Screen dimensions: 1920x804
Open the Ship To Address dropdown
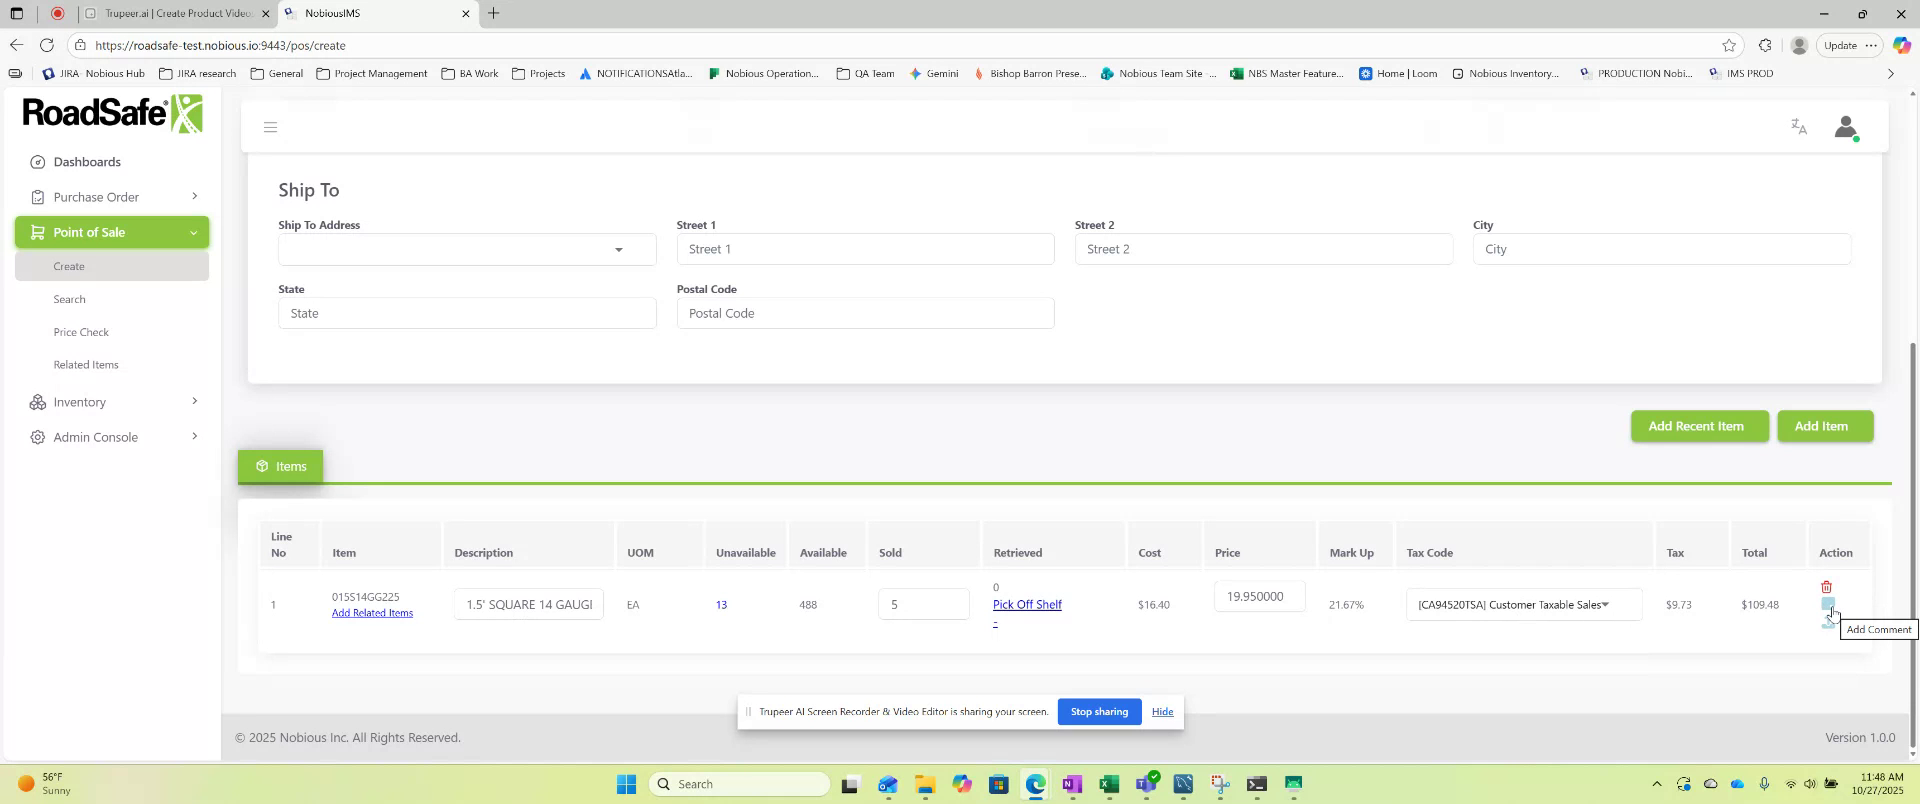point(467,249)
